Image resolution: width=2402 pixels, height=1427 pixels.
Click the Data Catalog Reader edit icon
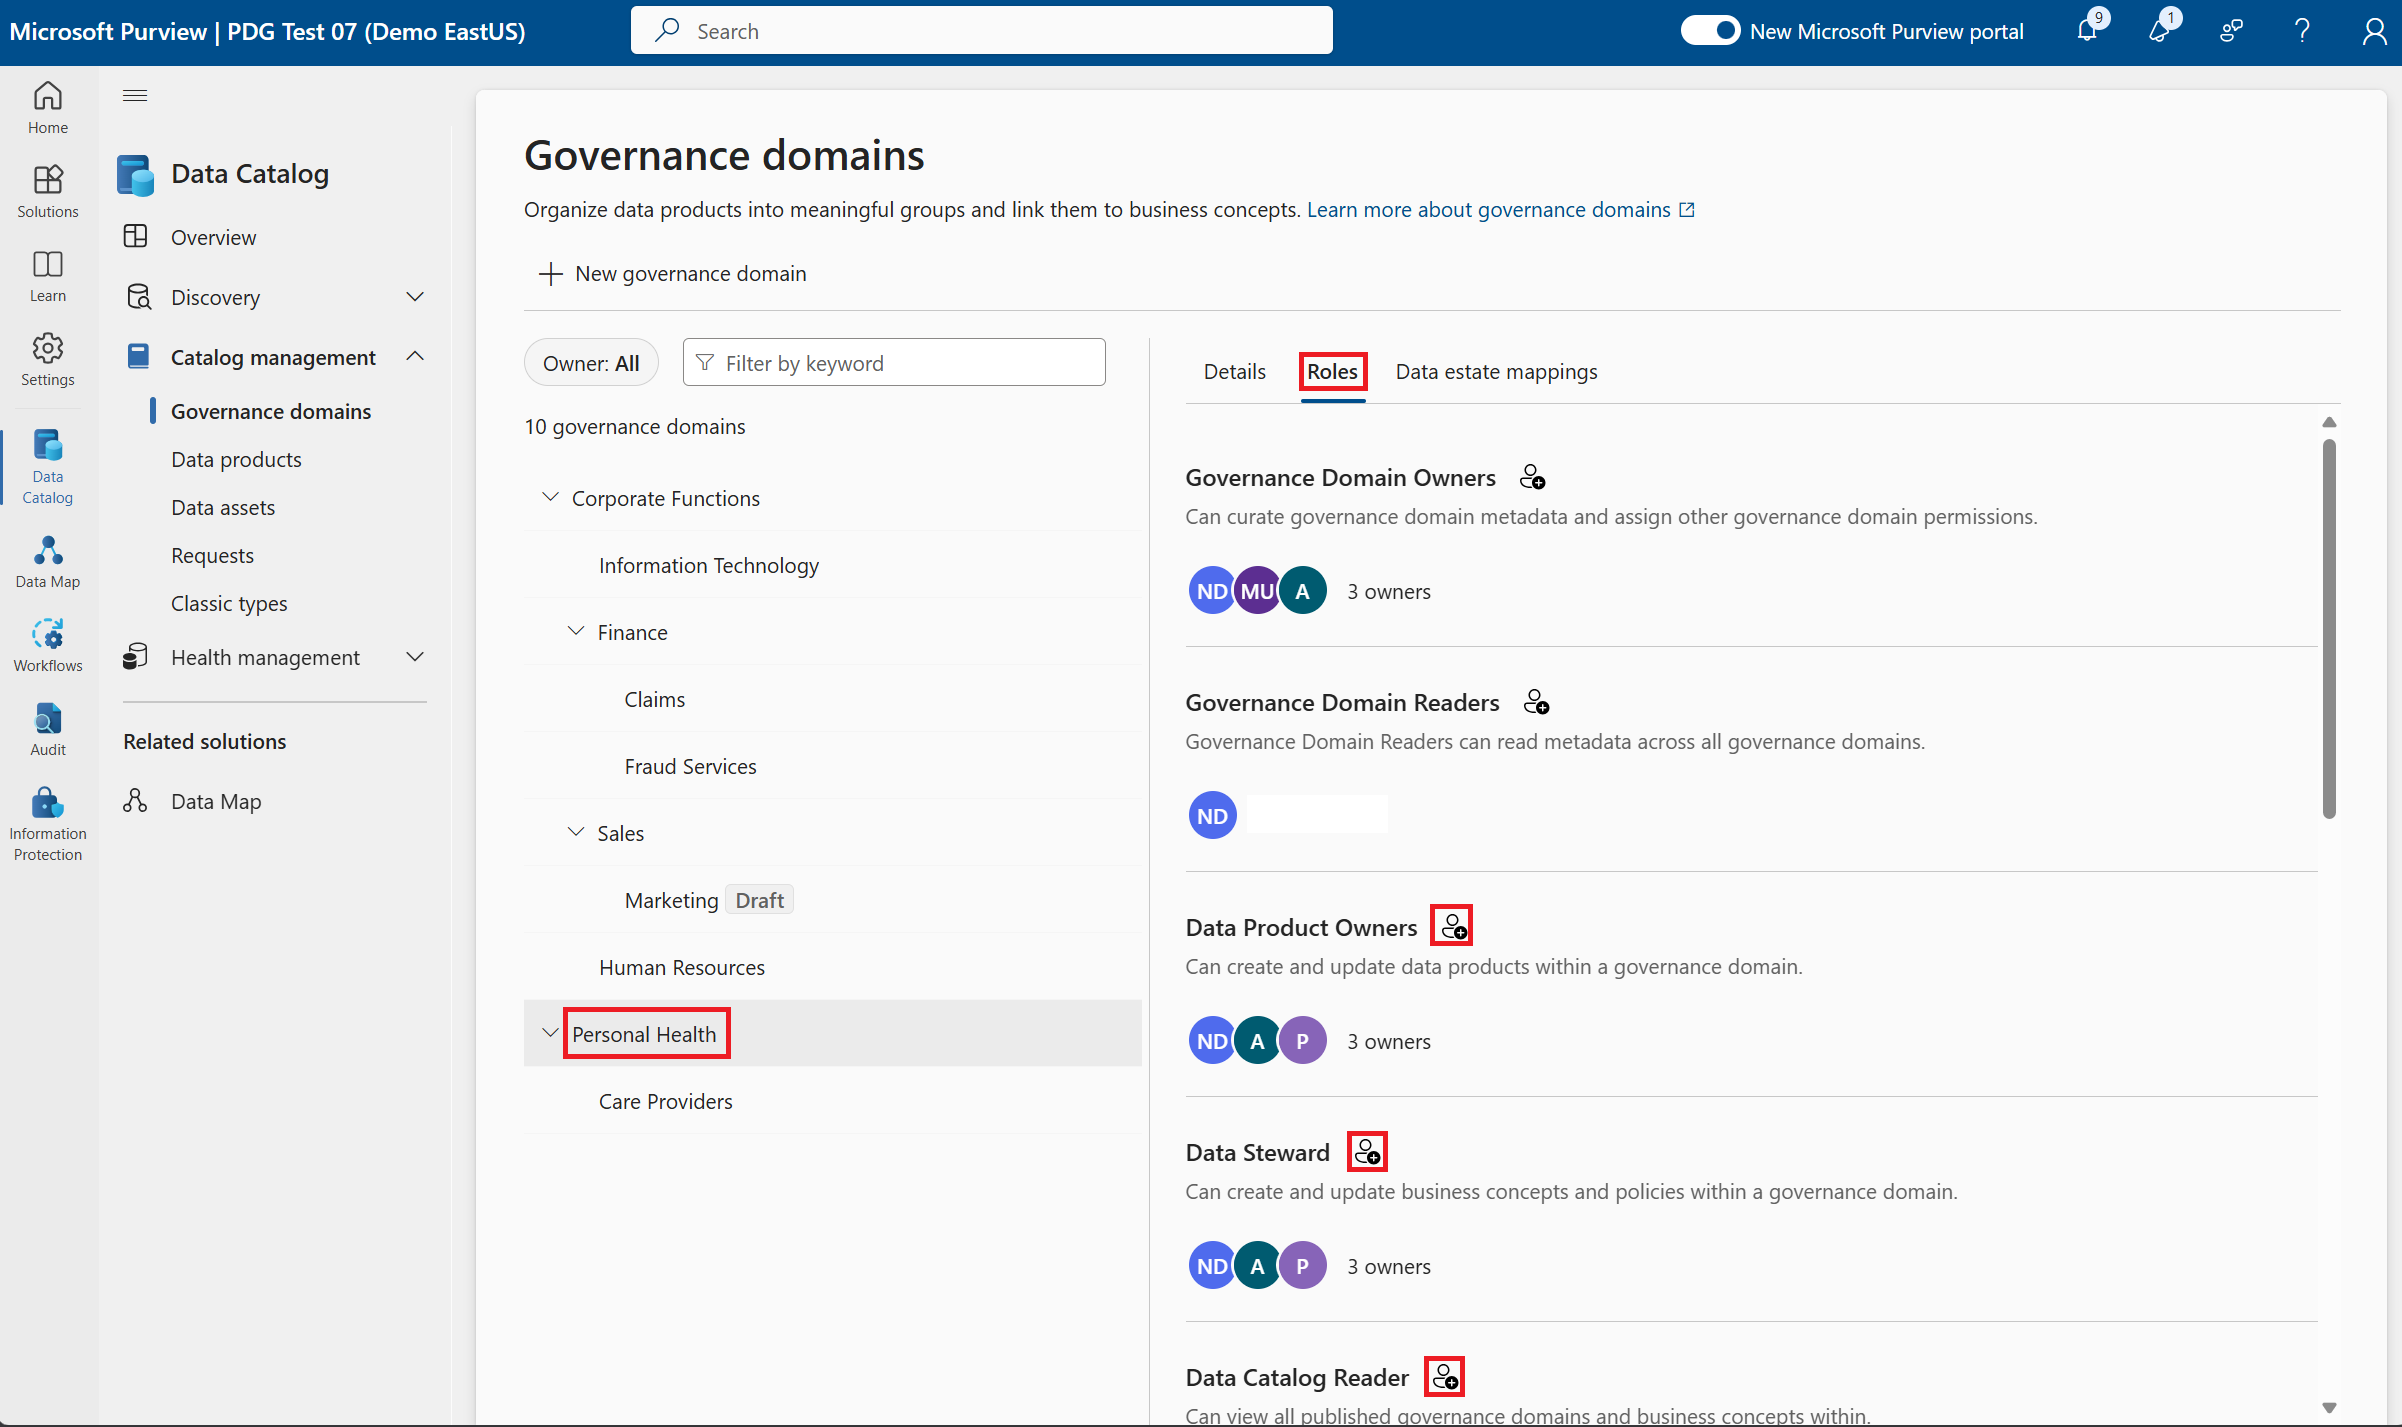1444,1378
